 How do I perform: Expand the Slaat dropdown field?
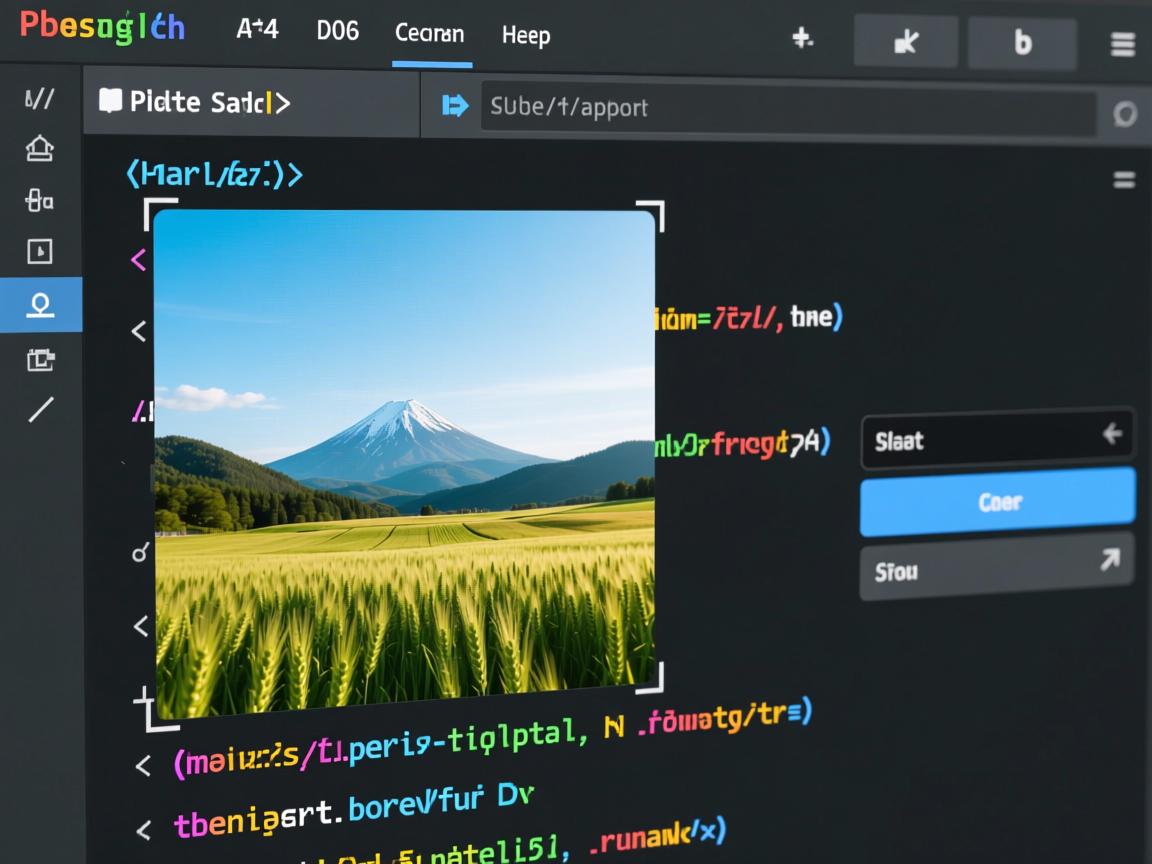pos(997,438)
